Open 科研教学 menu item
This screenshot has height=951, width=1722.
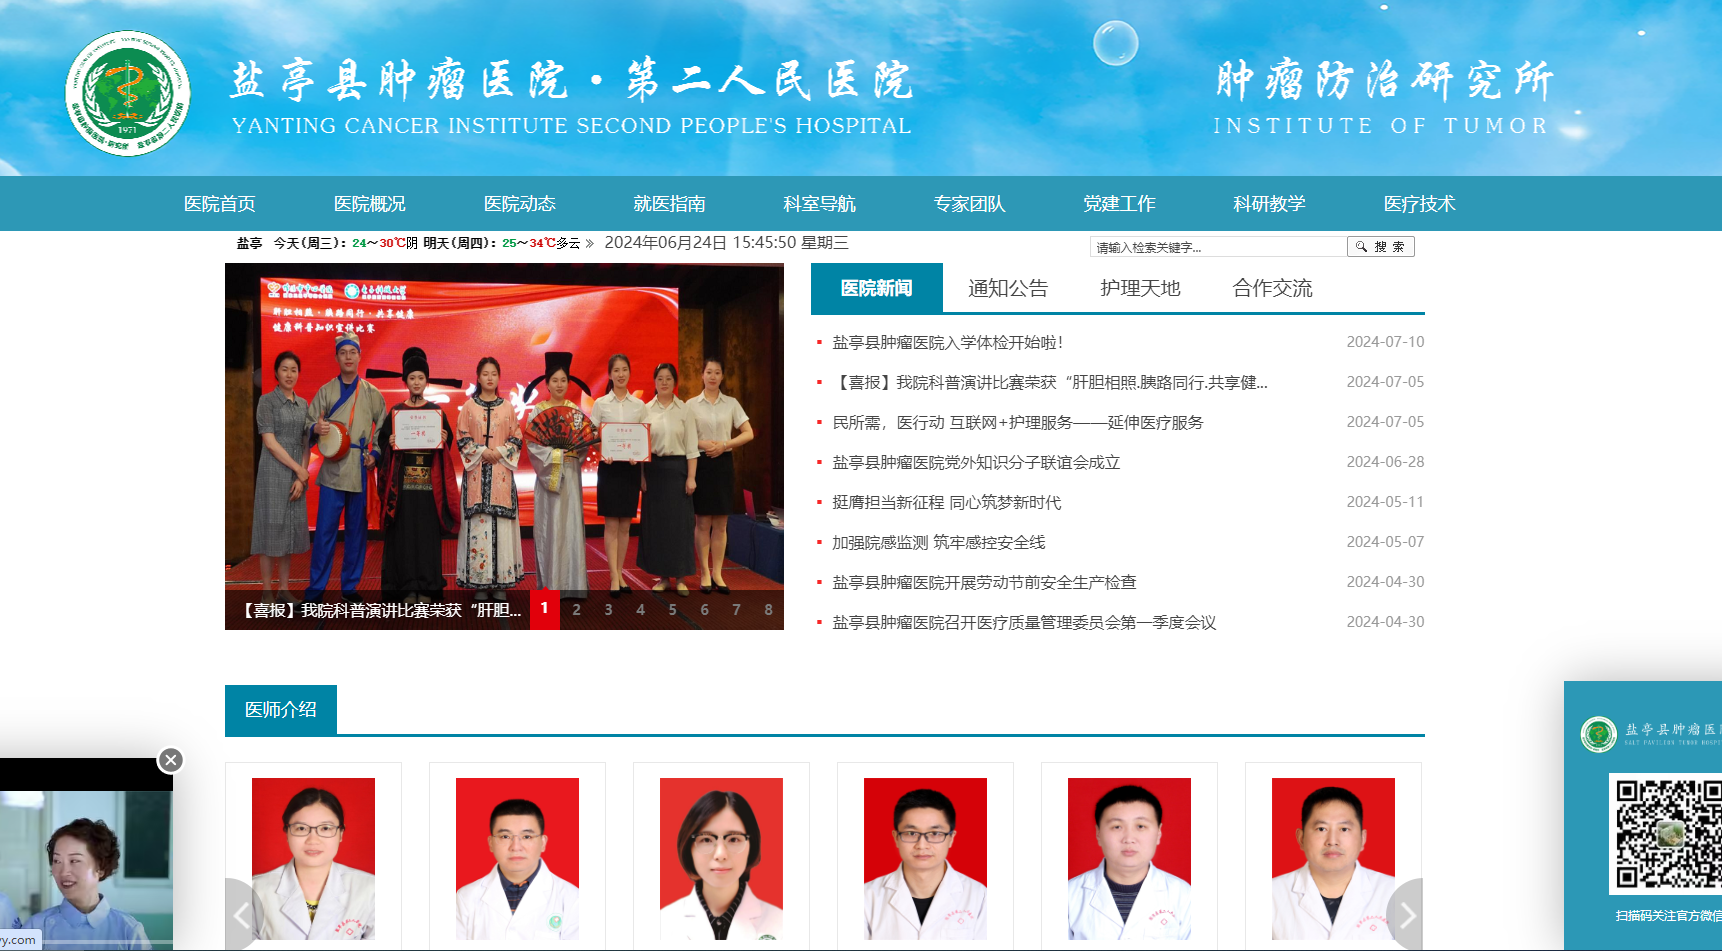pos(1270,204)
